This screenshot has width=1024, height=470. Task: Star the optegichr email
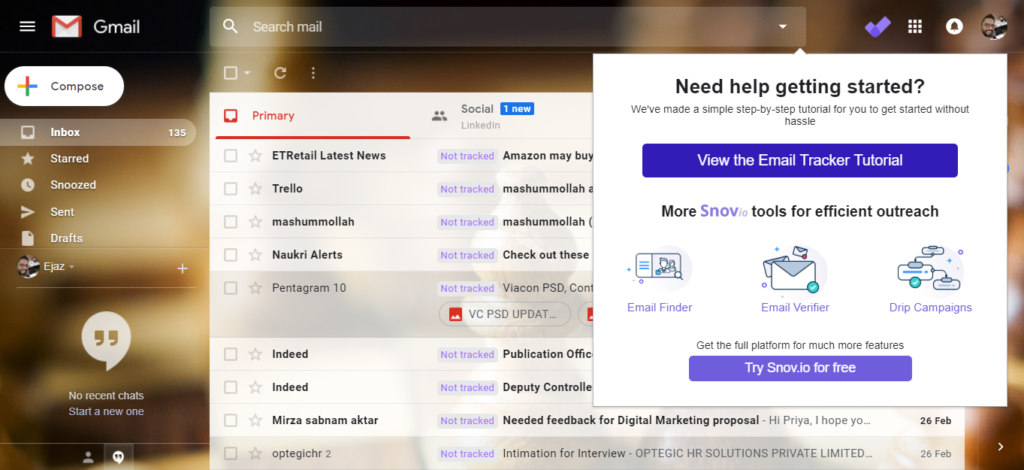pos(255,454)
